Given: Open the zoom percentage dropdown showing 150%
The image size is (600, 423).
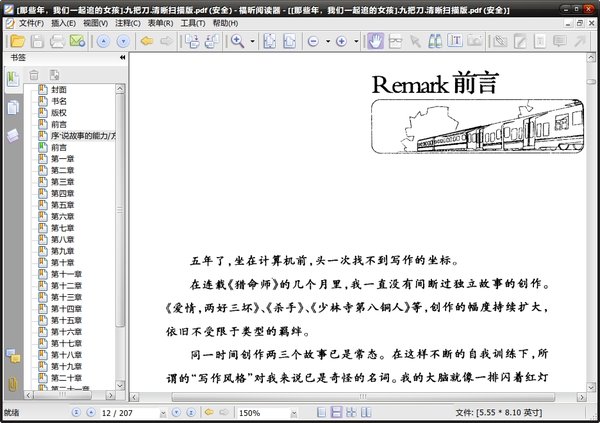Looking at the screenshot, I should coord(294,412).
